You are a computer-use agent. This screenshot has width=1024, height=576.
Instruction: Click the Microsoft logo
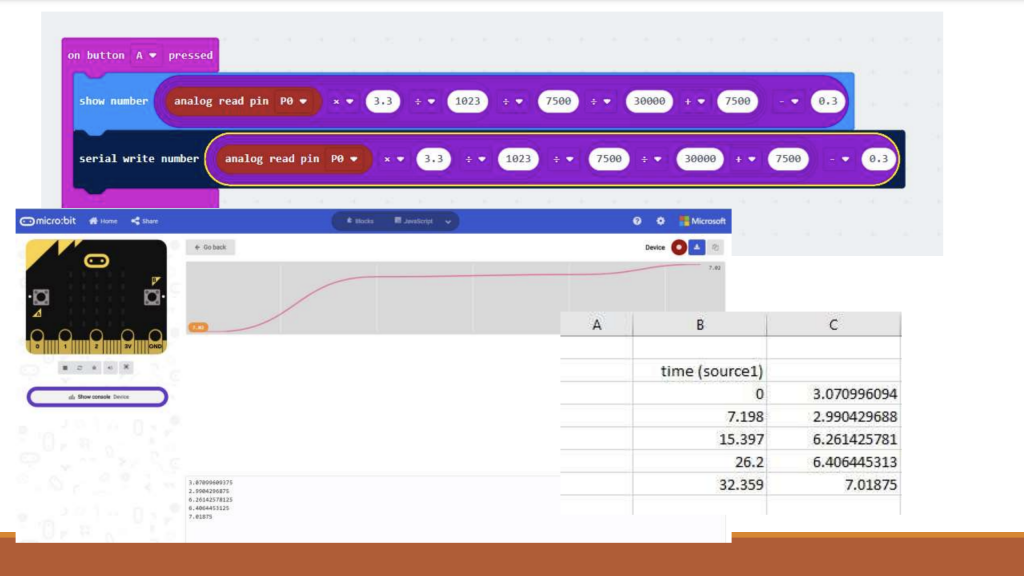[x=702, y=221]
